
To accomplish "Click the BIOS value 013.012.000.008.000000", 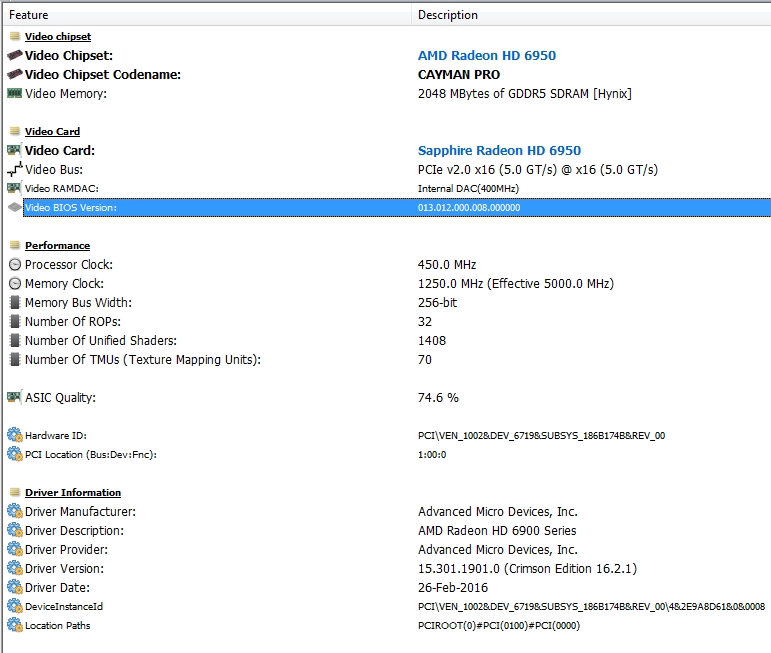I will tap(469, 208).
